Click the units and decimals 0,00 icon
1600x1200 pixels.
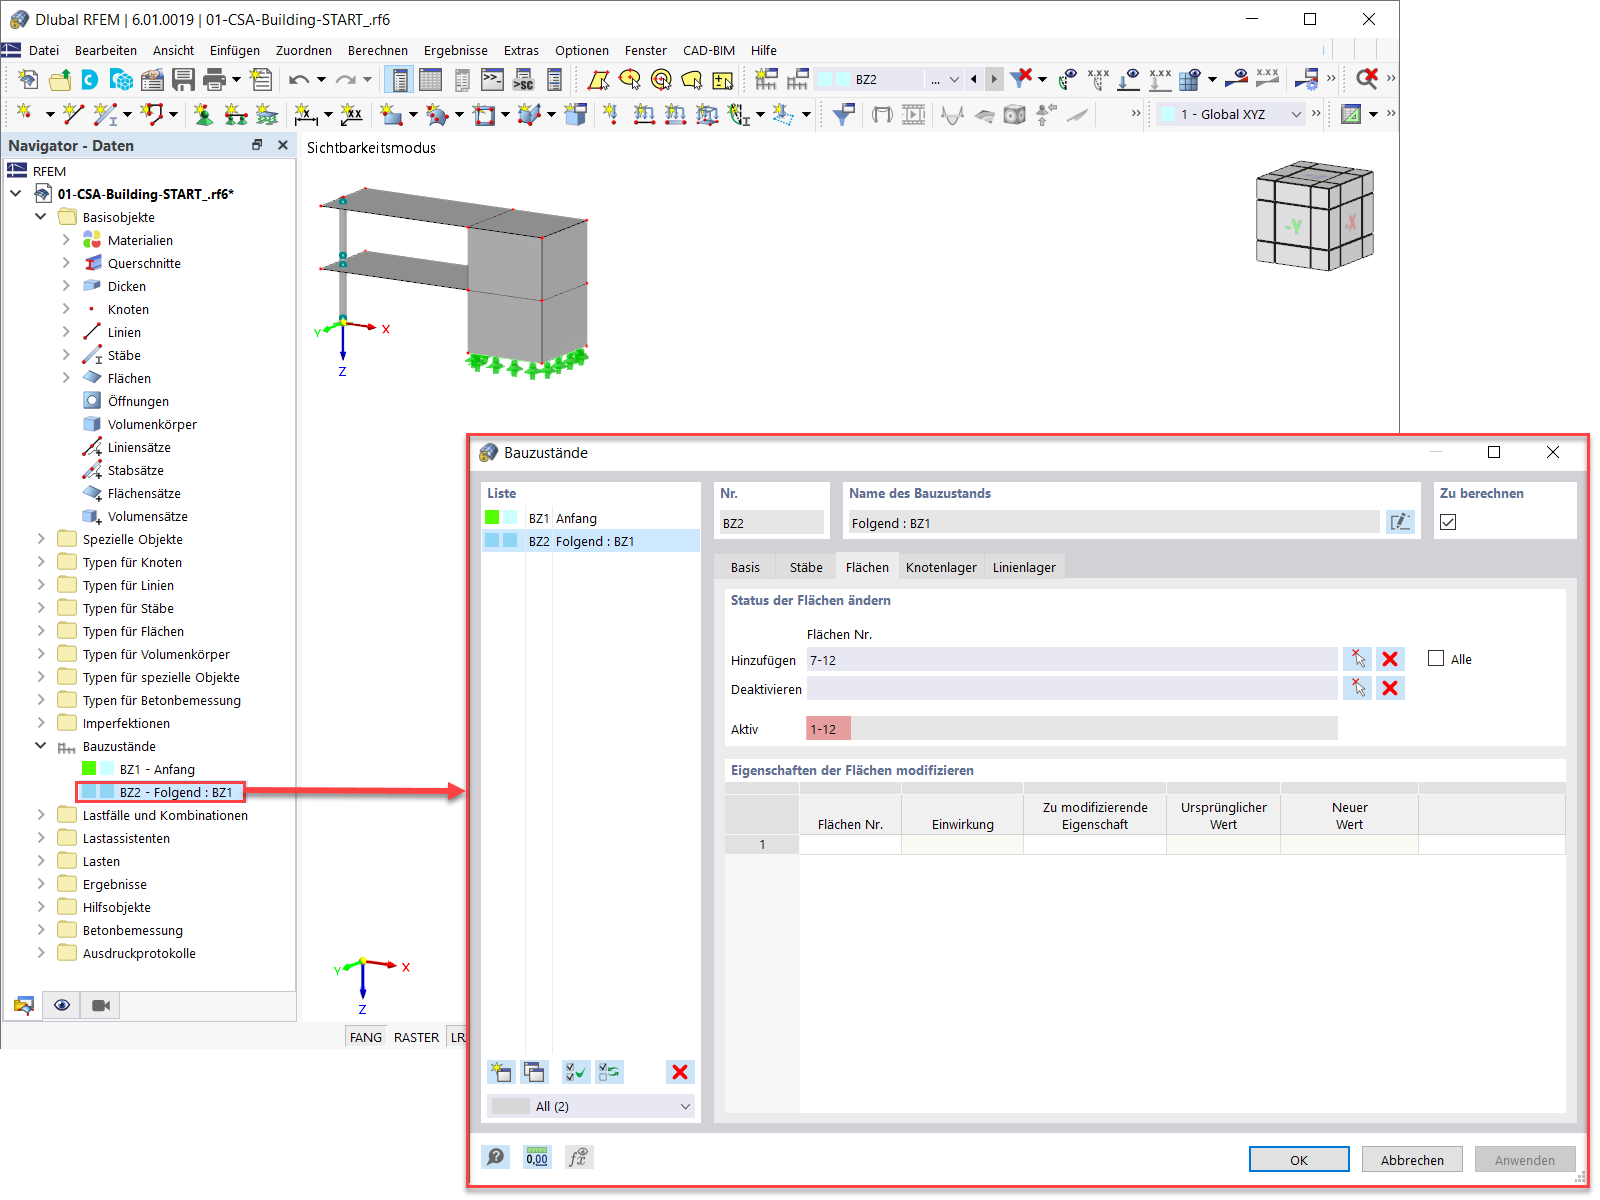pyautogui.click(x=537, y=1157)
